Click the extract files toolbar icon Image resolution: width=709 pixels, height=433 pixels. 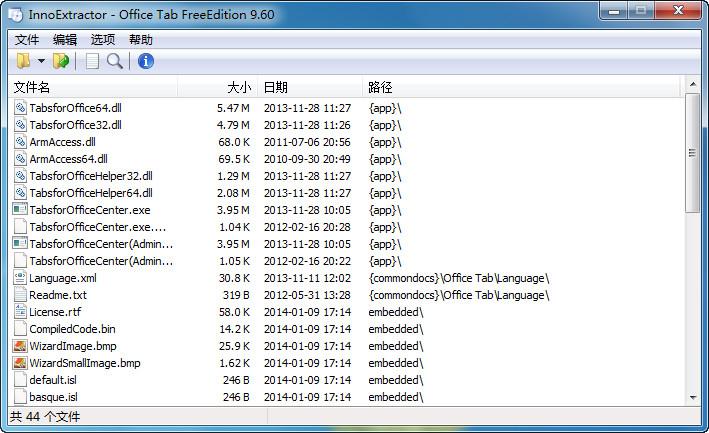point(61,61)
